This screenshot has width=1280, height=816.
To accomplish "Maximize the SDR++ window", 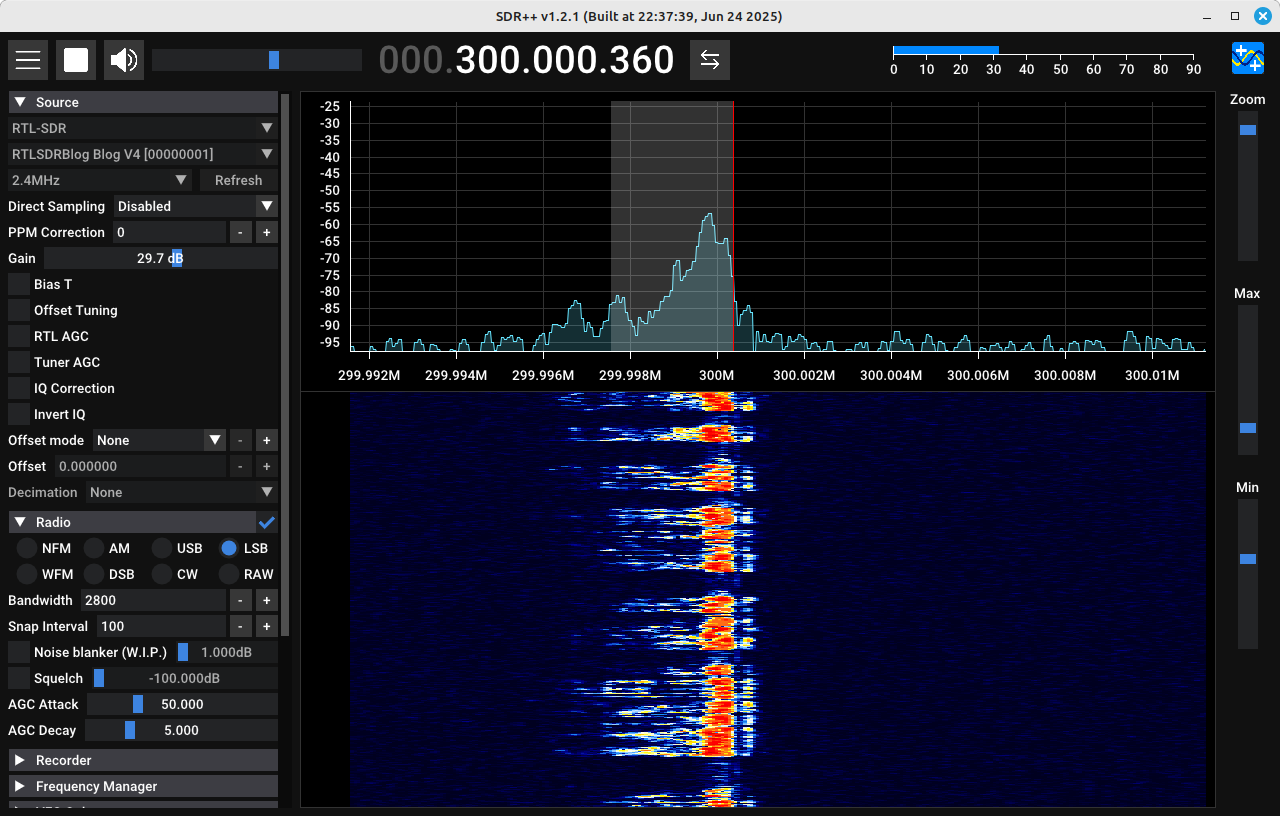I will tap(1235, 16).
